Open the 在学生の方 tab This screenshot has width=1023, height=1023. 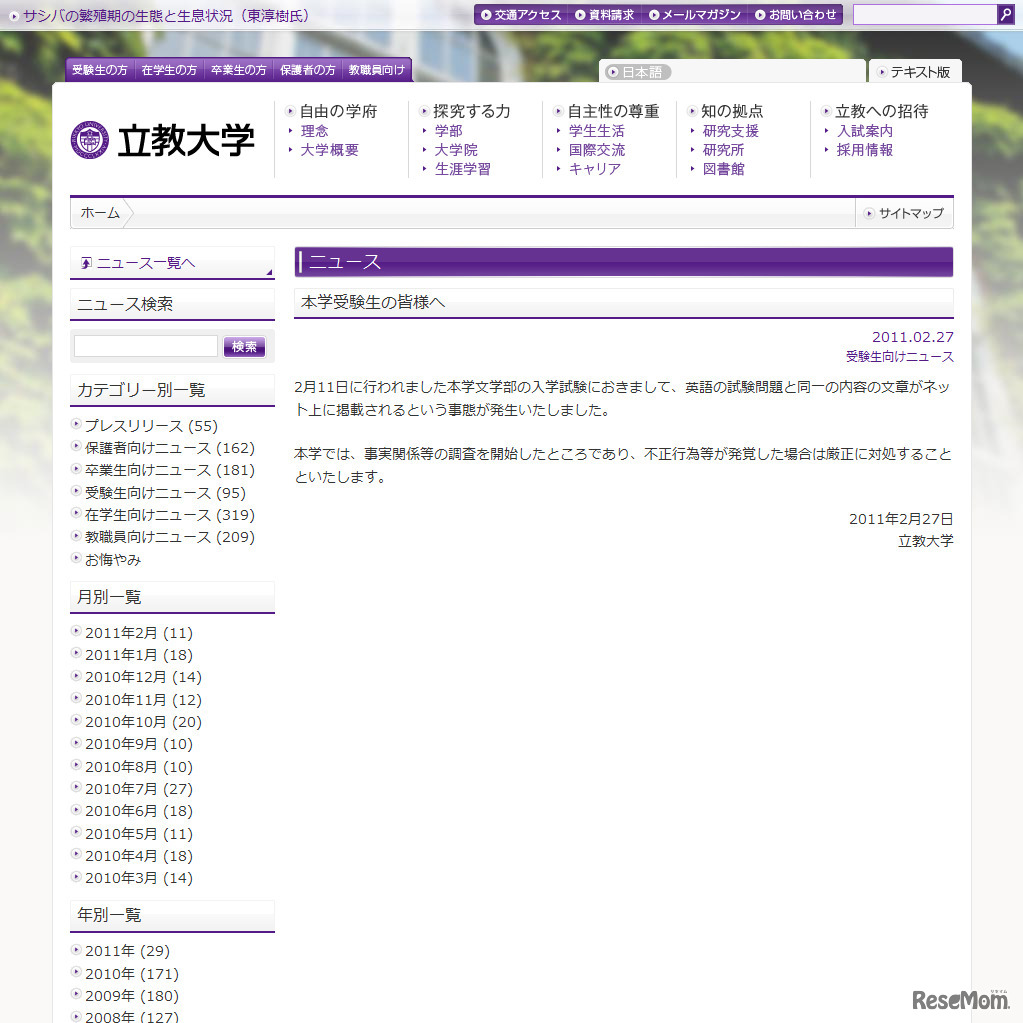point(169,70)
